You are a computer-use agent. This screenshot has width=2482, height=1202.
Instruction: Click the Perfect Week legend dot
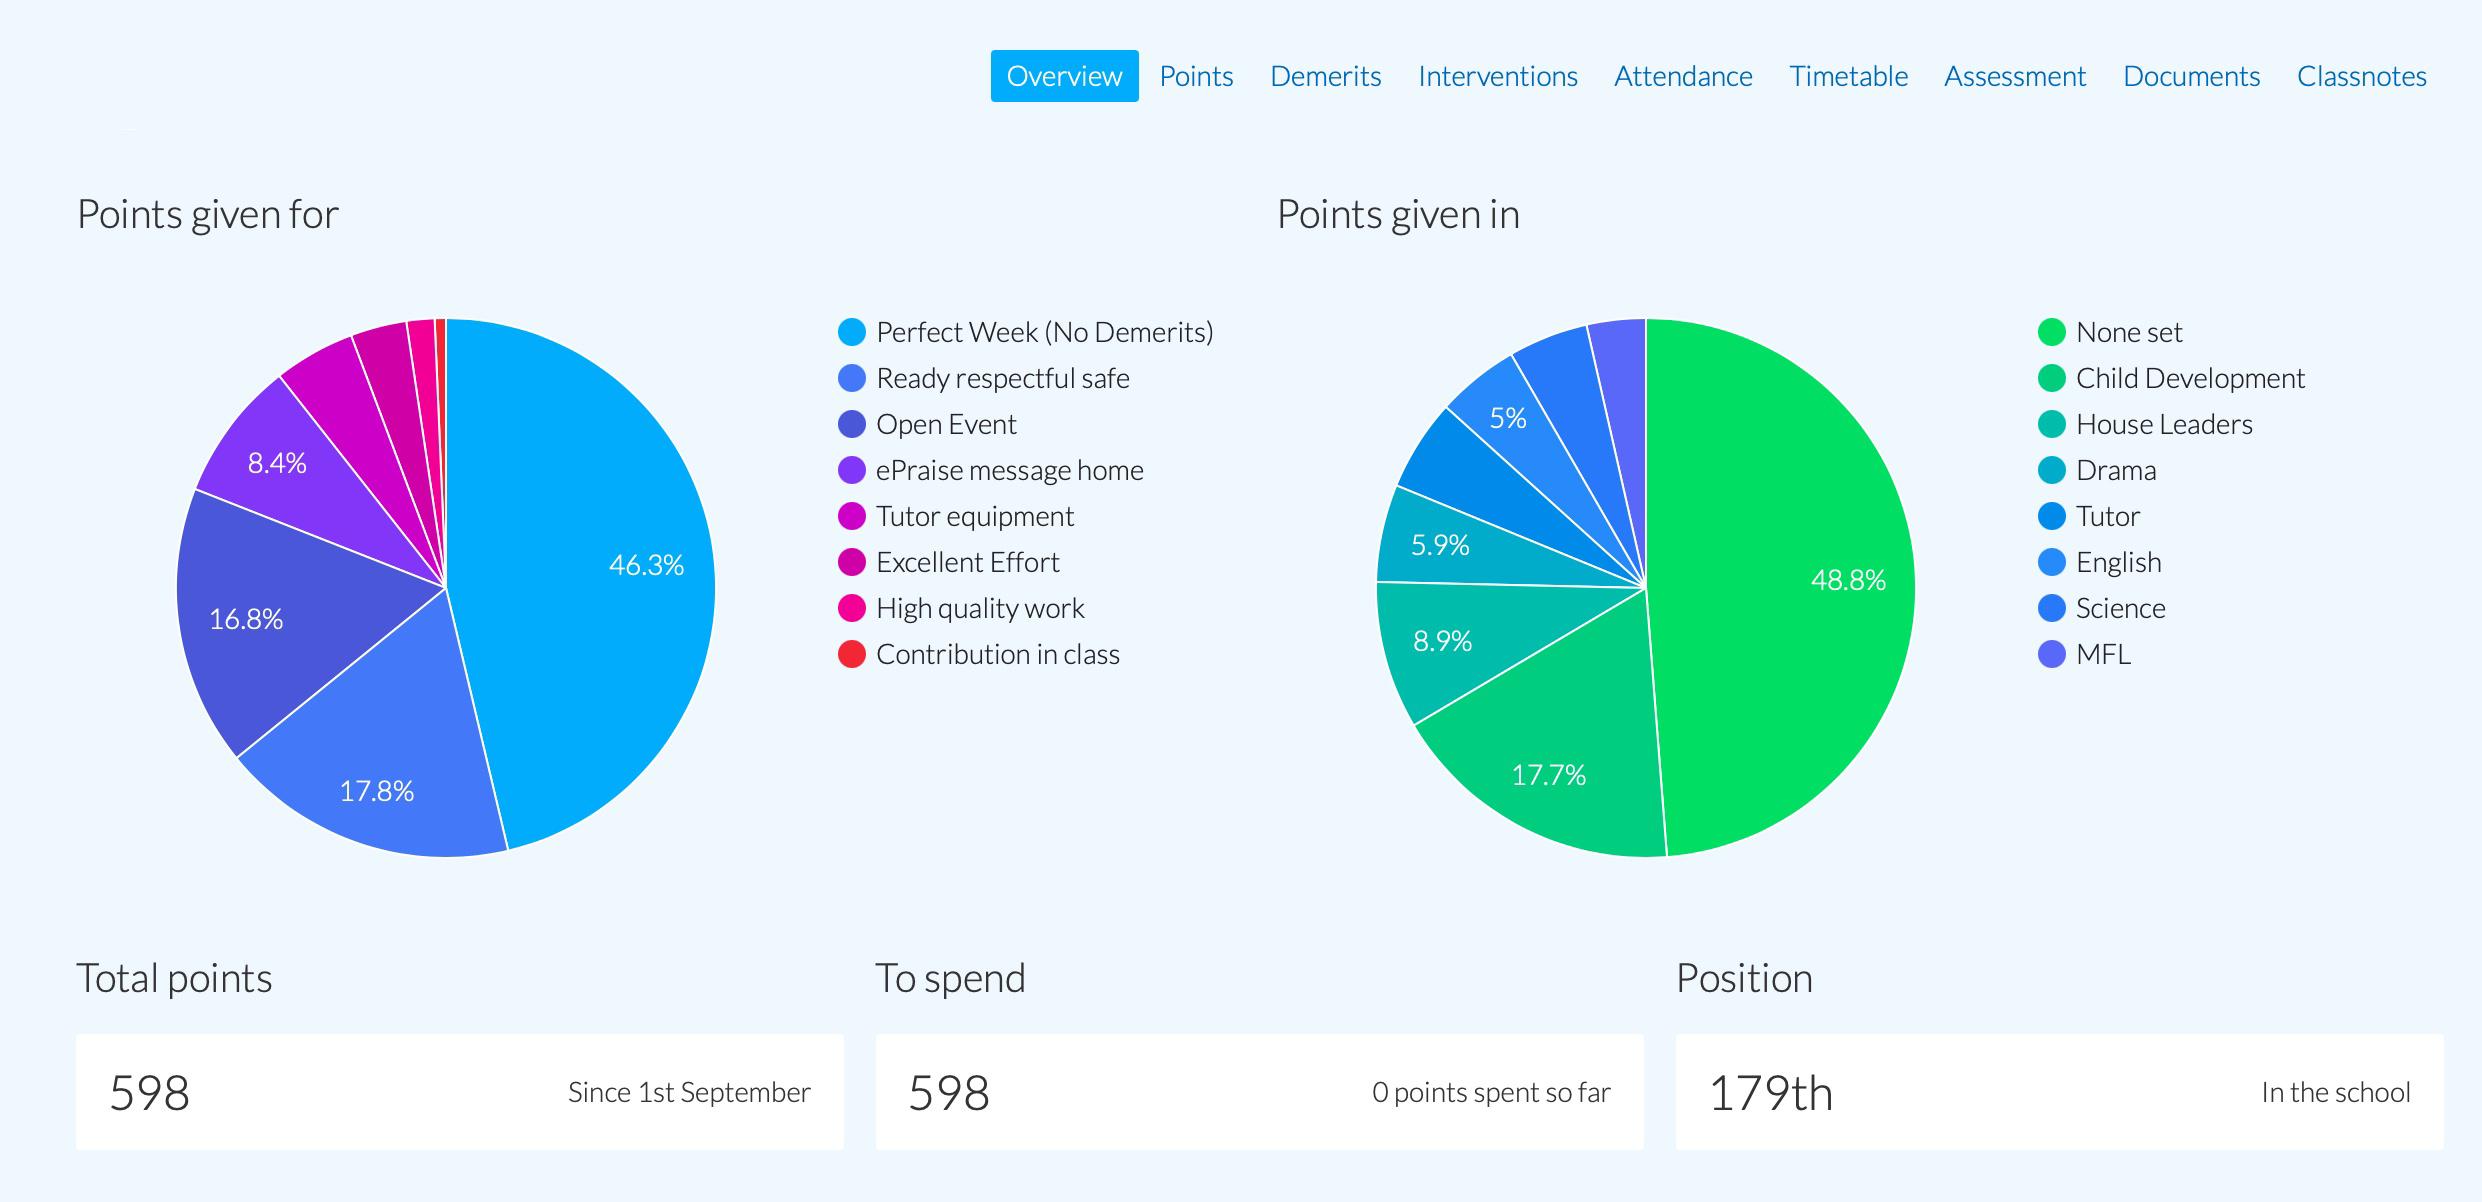[851, 331]
